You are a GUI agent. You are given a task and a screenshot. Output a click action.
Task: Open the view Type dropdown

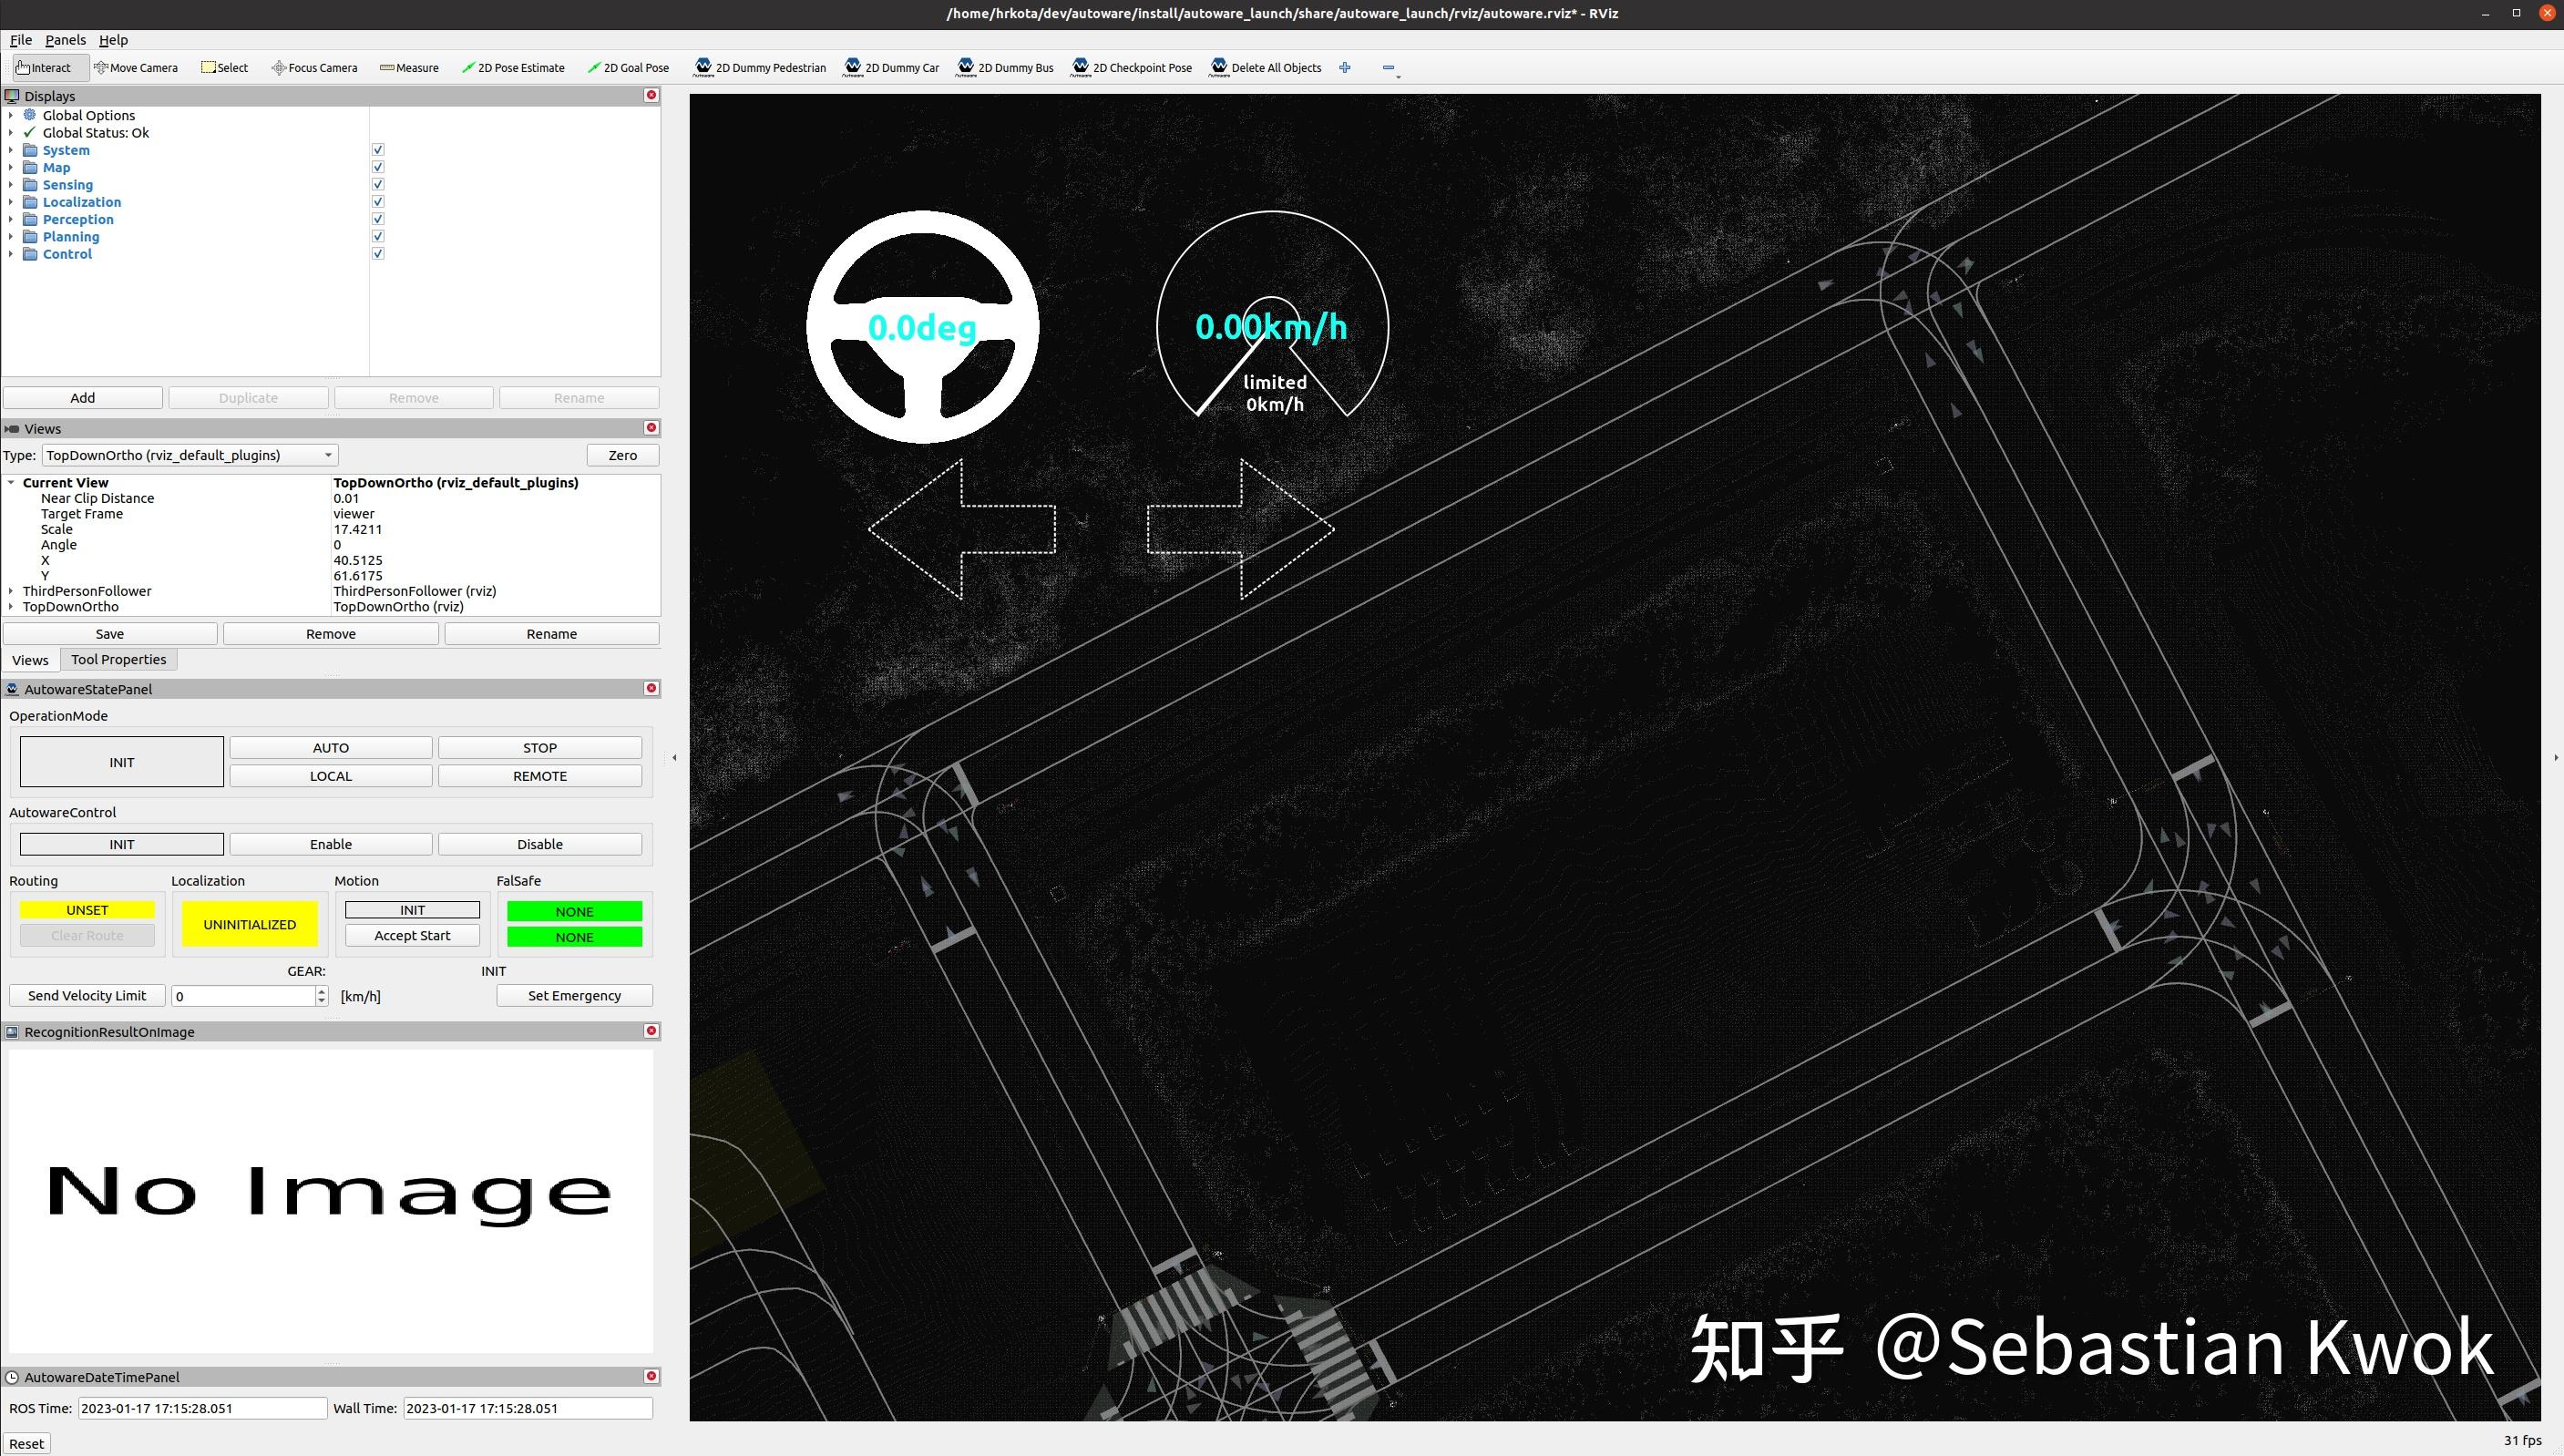[327, 454]
